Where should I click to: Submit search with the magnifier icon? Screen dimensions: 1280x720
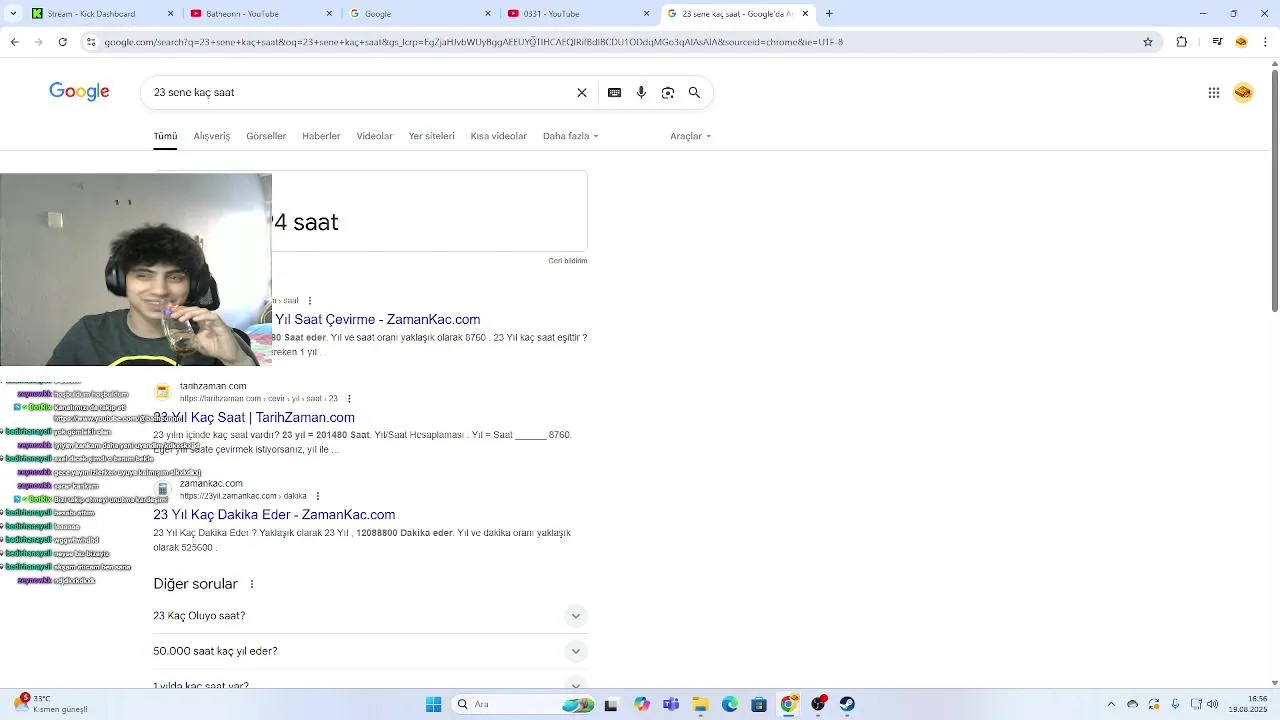coord(694,92)
